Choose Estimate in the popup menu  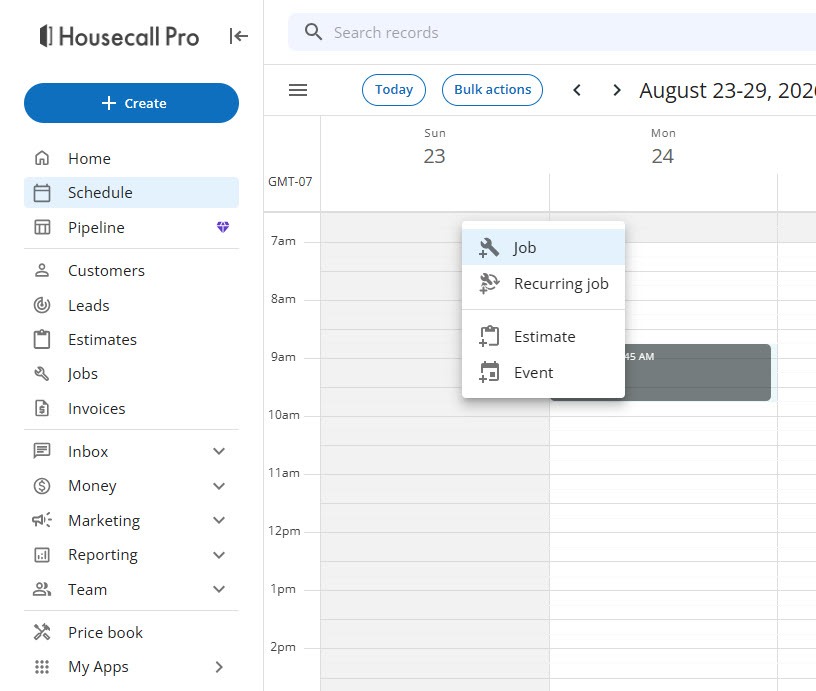coord(543,336)
